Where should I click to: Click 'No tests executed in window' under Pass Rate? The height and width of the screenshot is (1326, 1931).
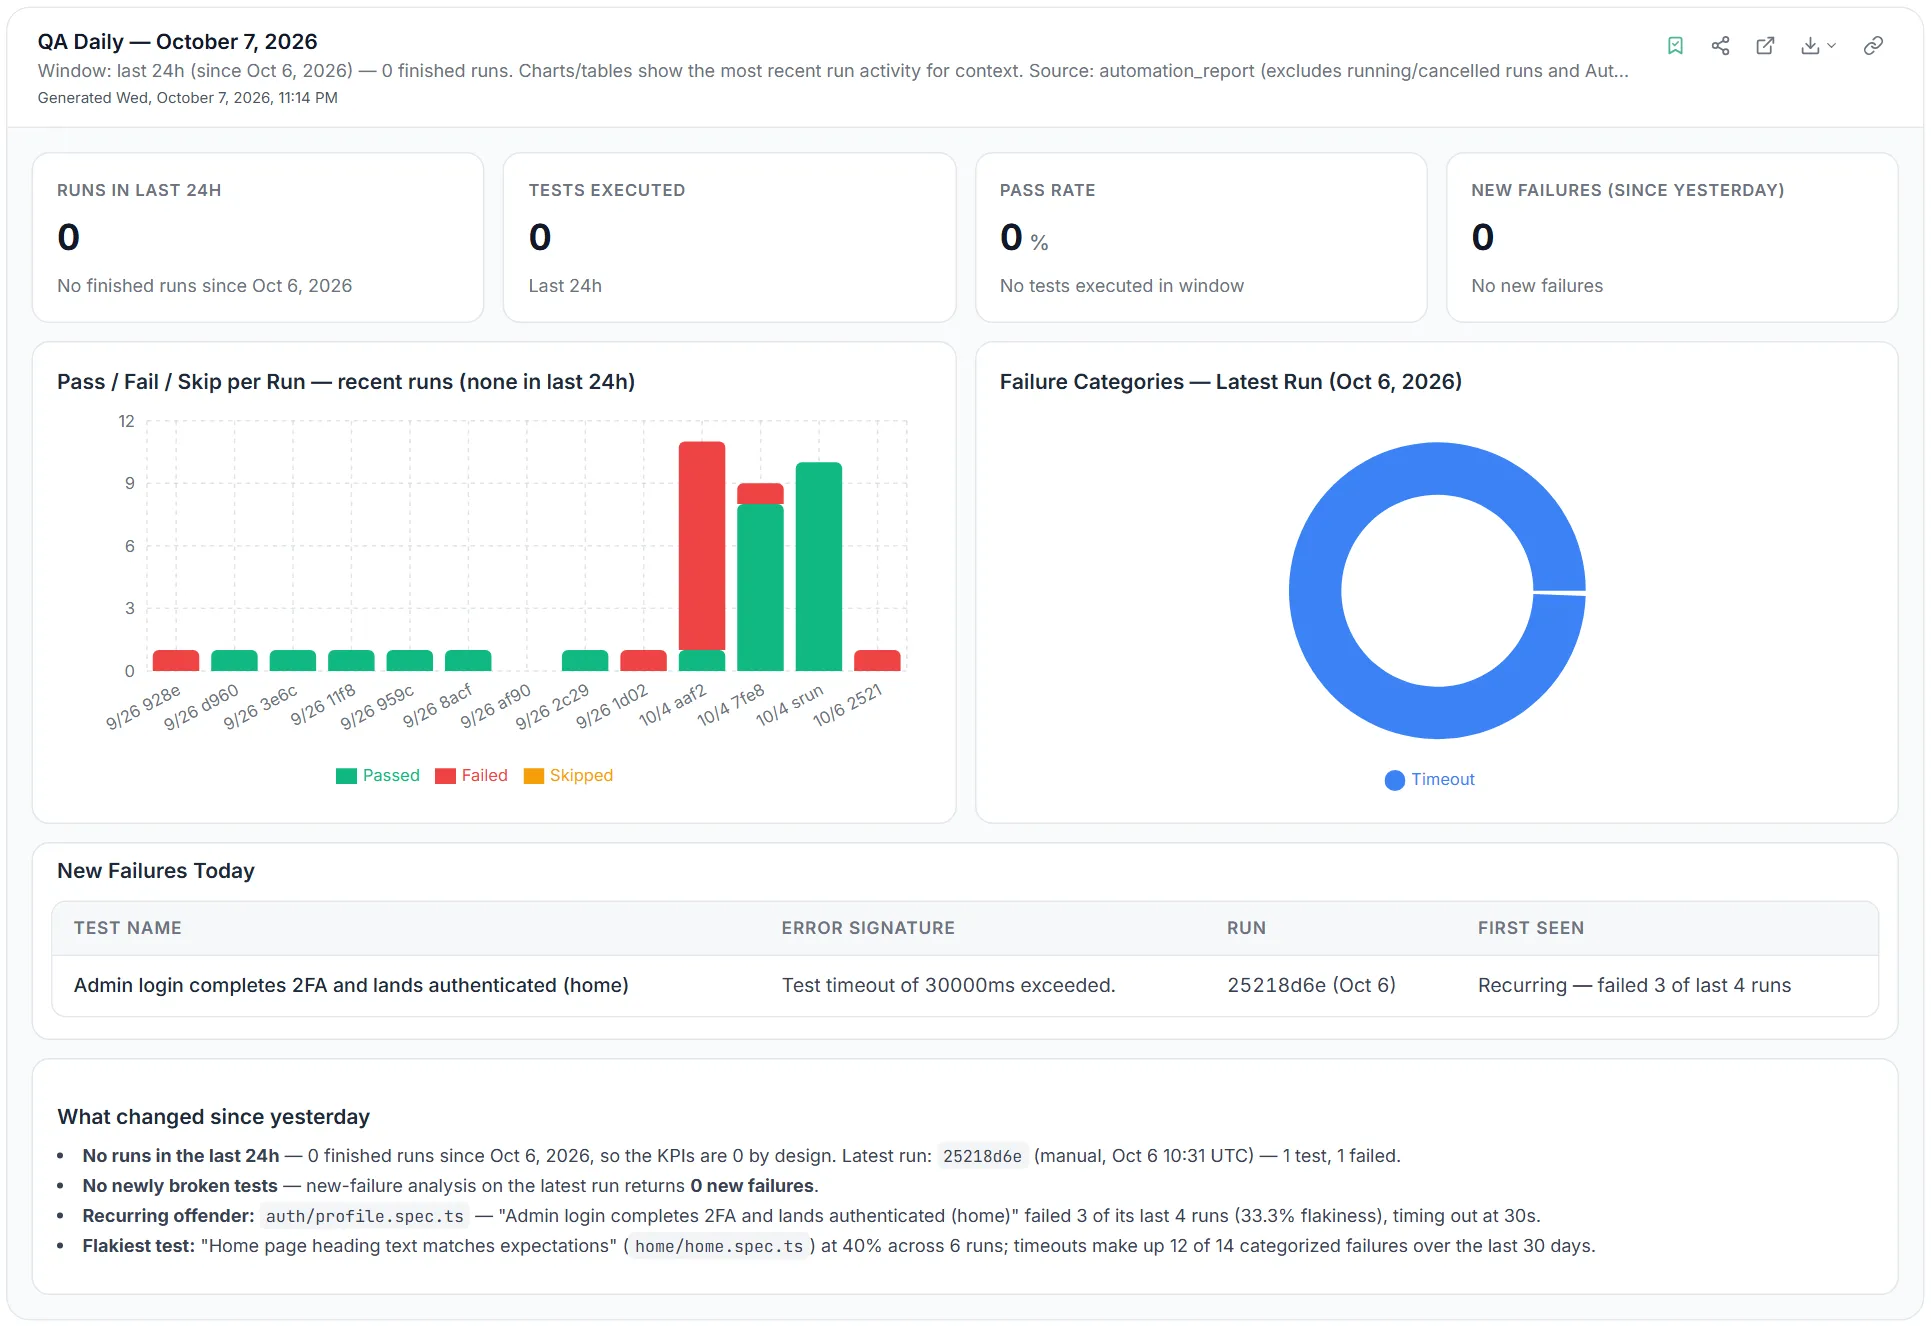(1121, 286)
